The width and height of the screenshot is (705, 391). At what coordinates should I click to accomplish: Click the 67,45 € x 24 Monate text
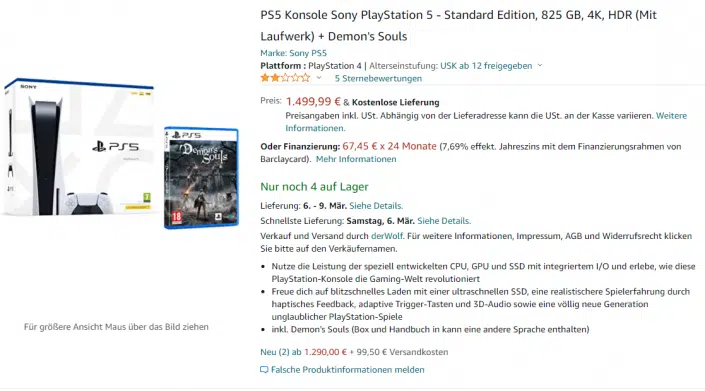pyautogui.click(x=389, y=146)
